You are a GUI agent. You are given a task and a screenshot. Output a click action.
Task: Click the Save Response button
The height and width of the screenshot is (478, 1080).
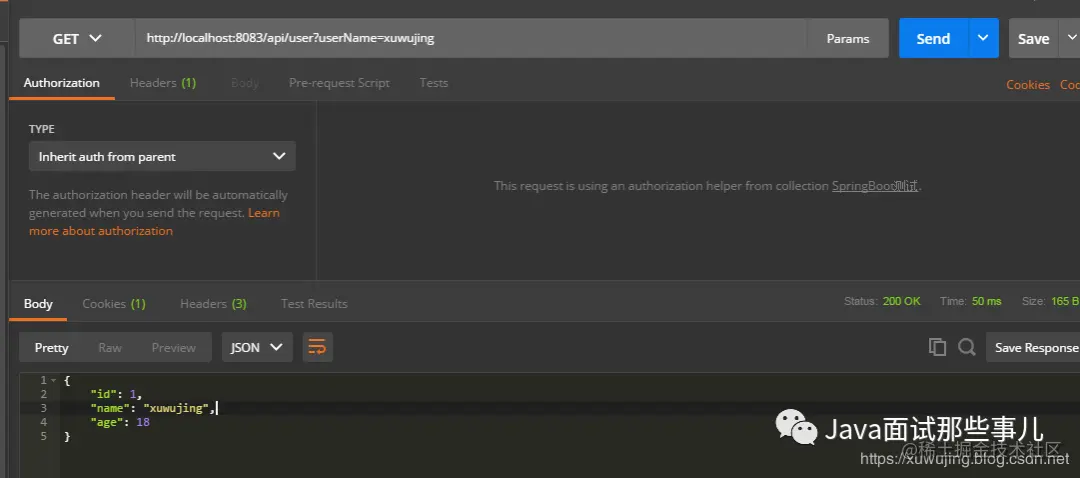point(1034,348)
